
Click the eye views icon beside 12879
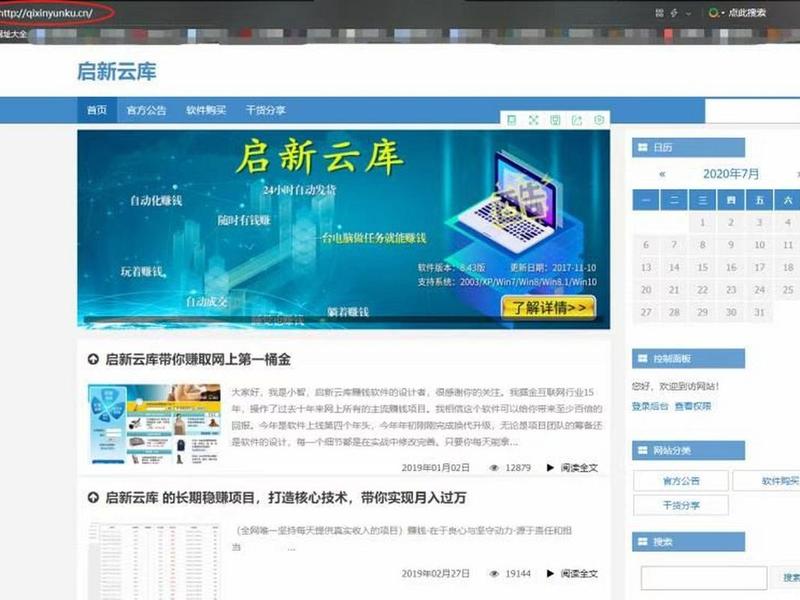[494, 467]
